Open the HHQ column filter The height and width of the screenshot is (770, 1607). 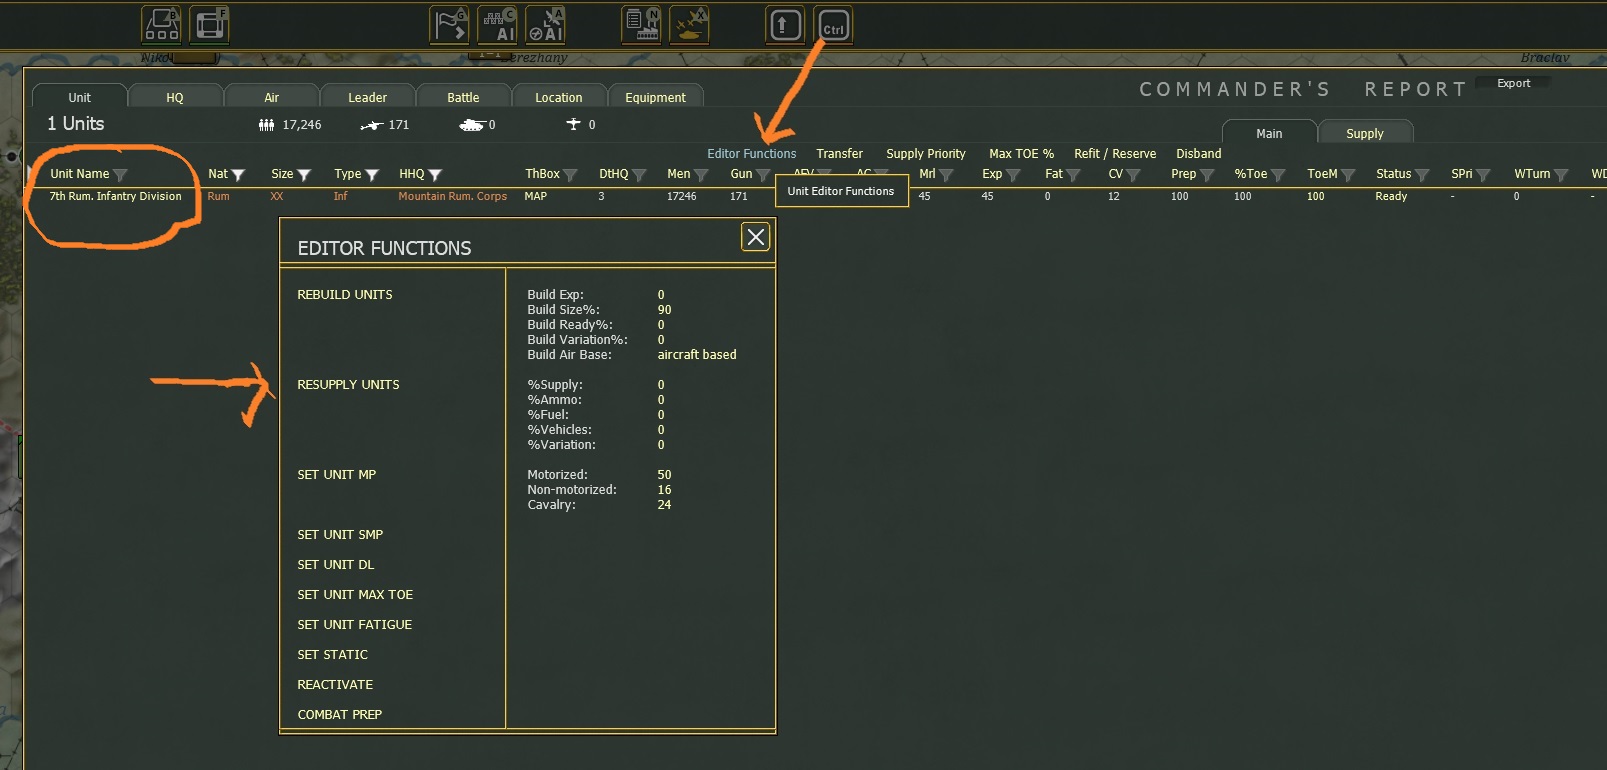click(x=435, y=175)
